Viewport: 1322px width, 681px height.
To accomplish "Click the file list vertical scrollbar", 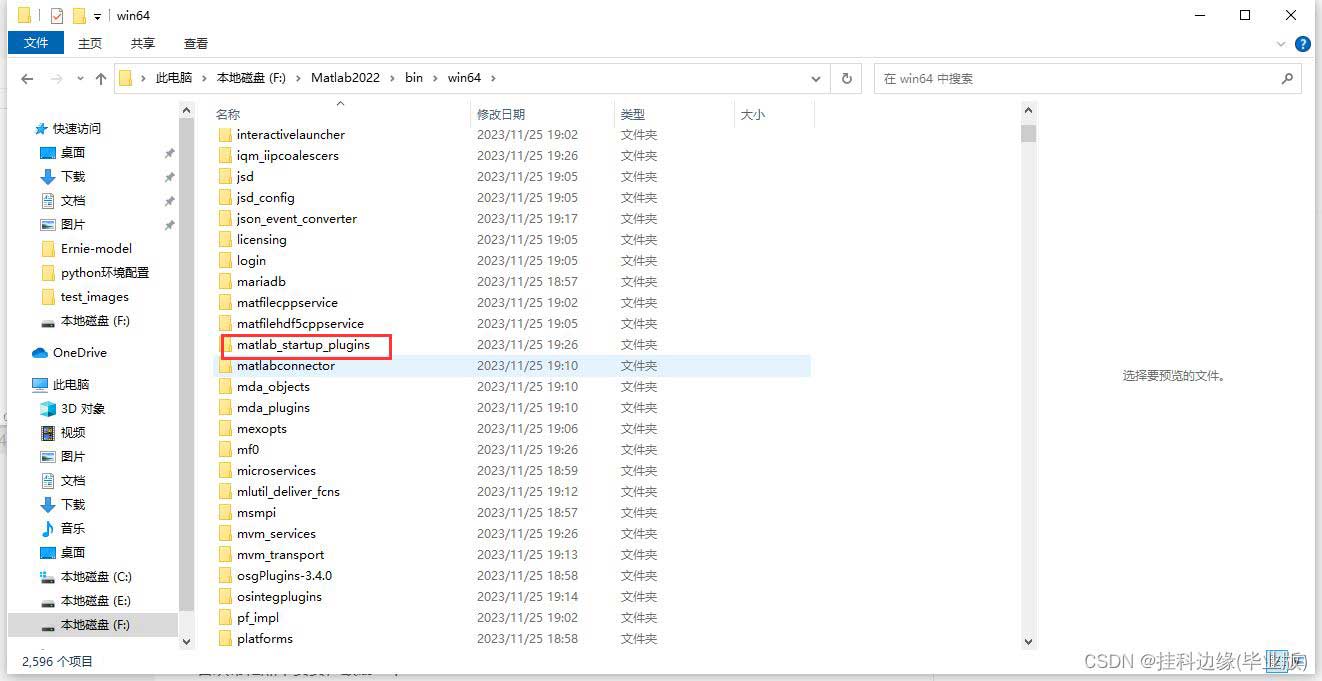I will coord(1028,380).
